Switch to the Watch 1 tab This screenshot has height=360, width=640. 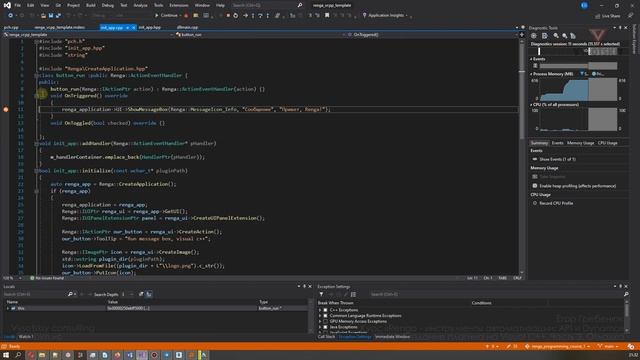pos(25,337)
